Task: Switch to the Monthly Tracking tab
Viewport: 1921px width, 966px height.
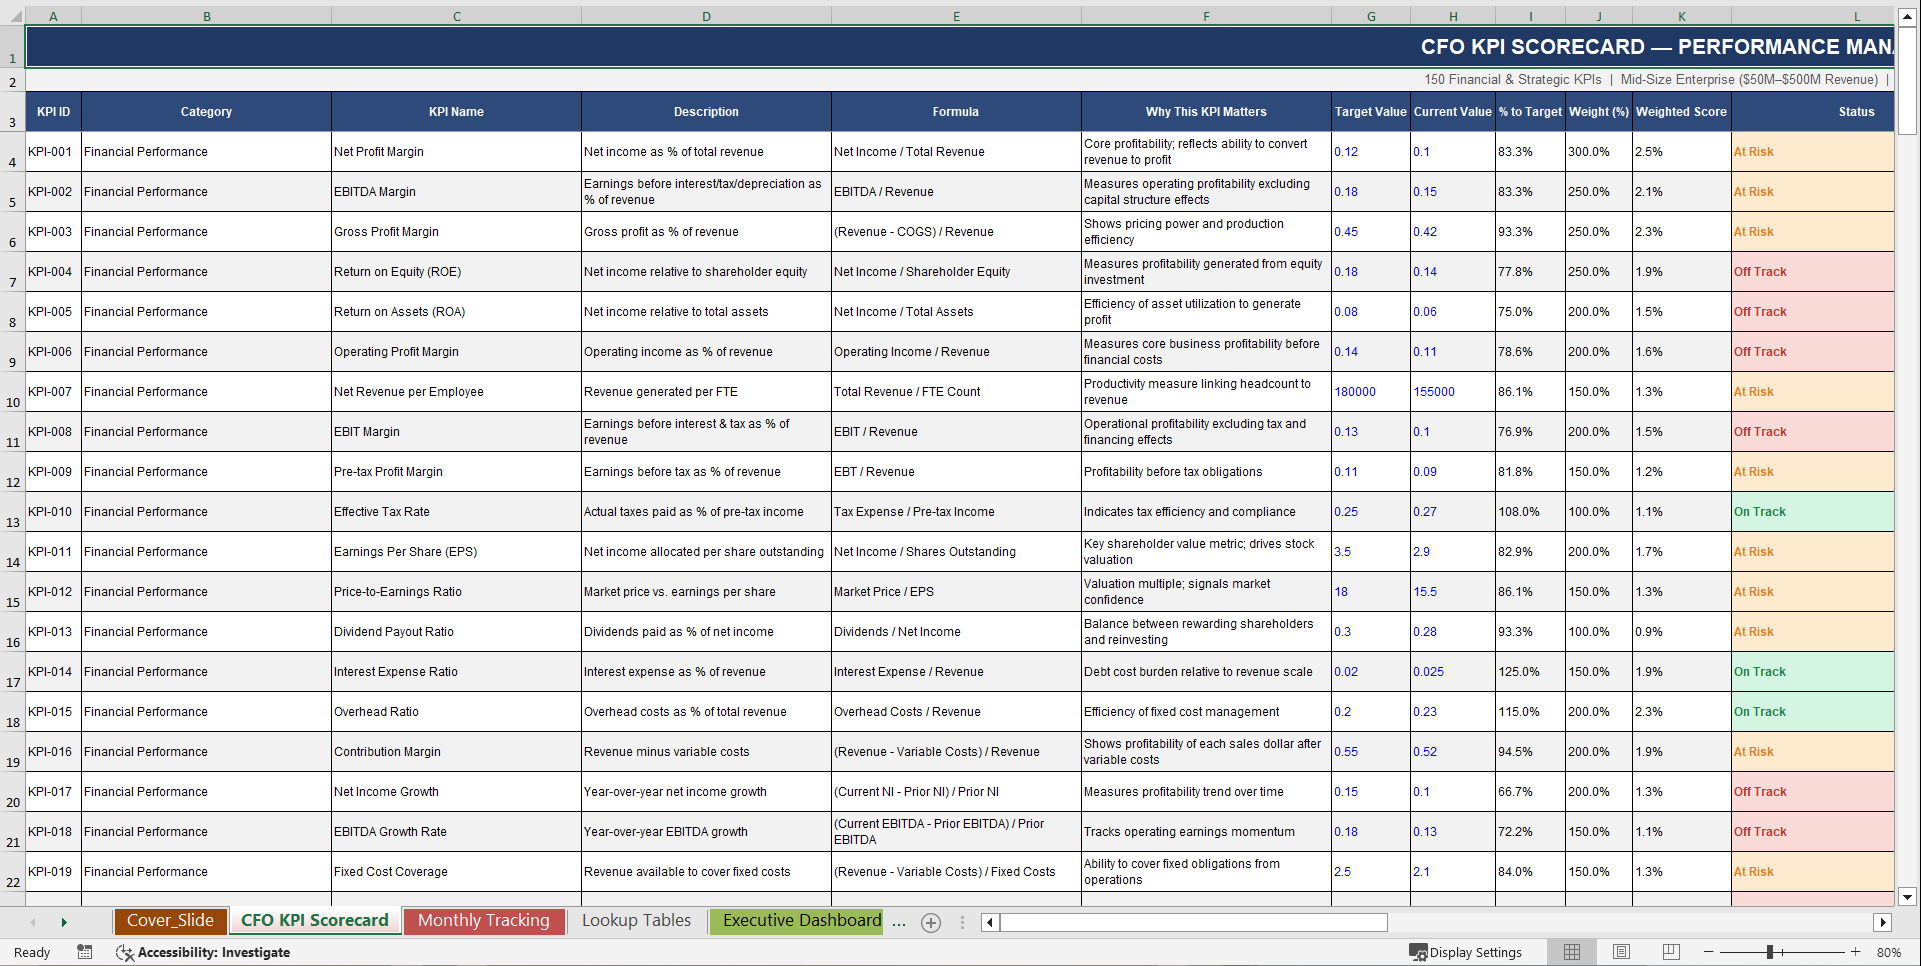Action: 484,921
